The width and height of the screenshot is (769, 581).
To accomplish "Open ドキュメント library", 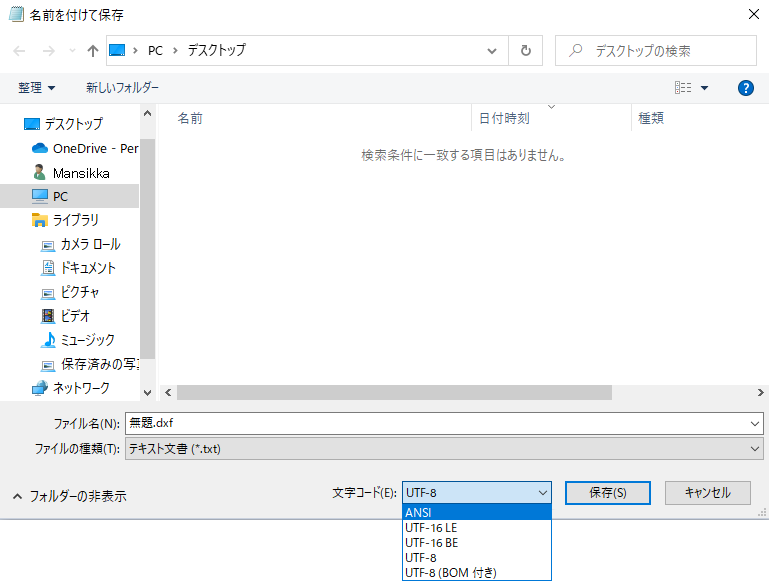I will click(78, 268).
